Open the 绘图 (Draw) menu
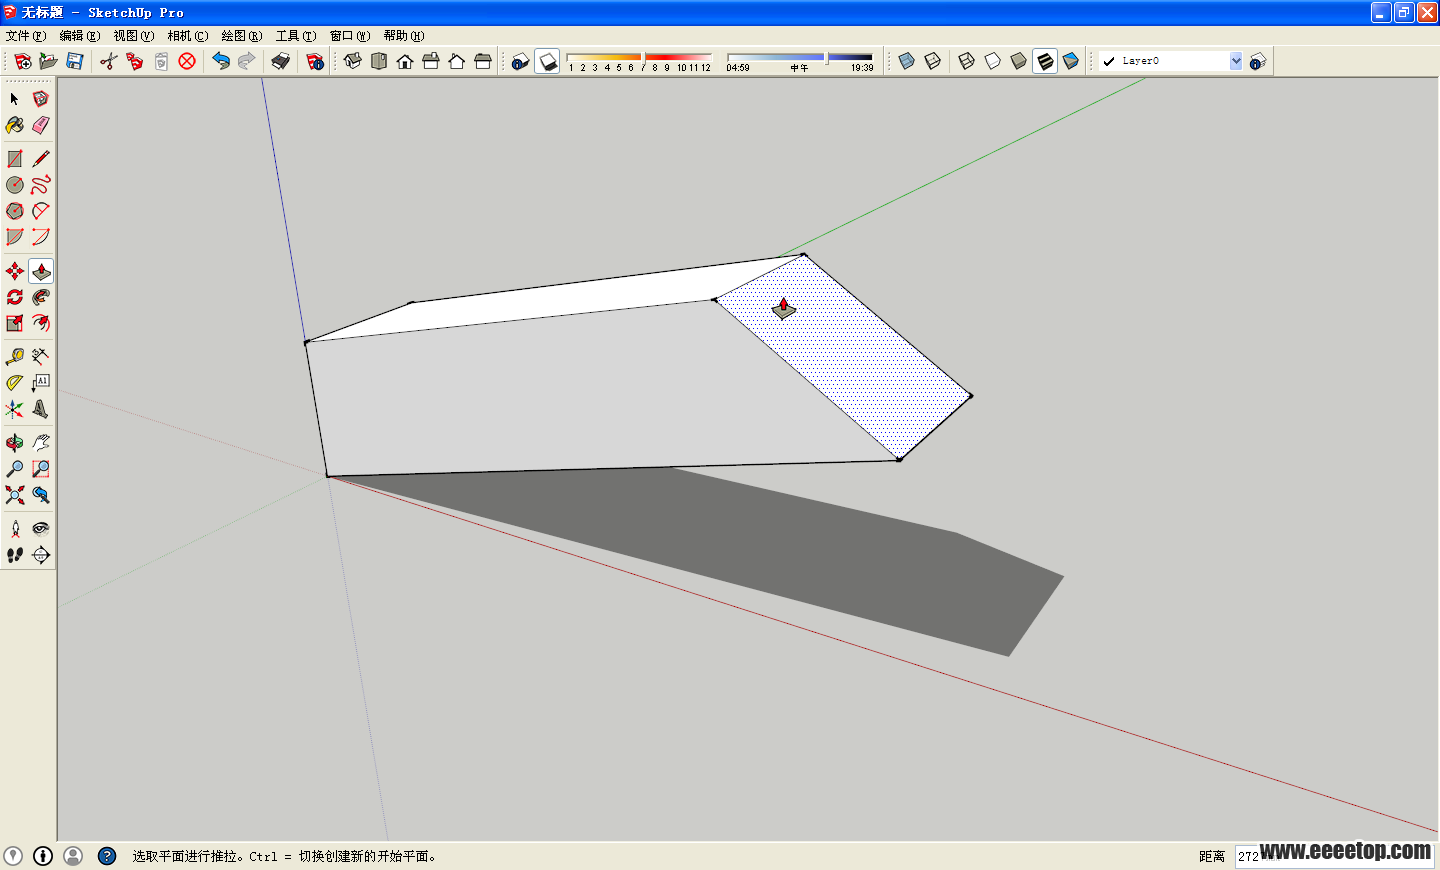This screenshot has height=870, width=1440. tap(242, 36)
